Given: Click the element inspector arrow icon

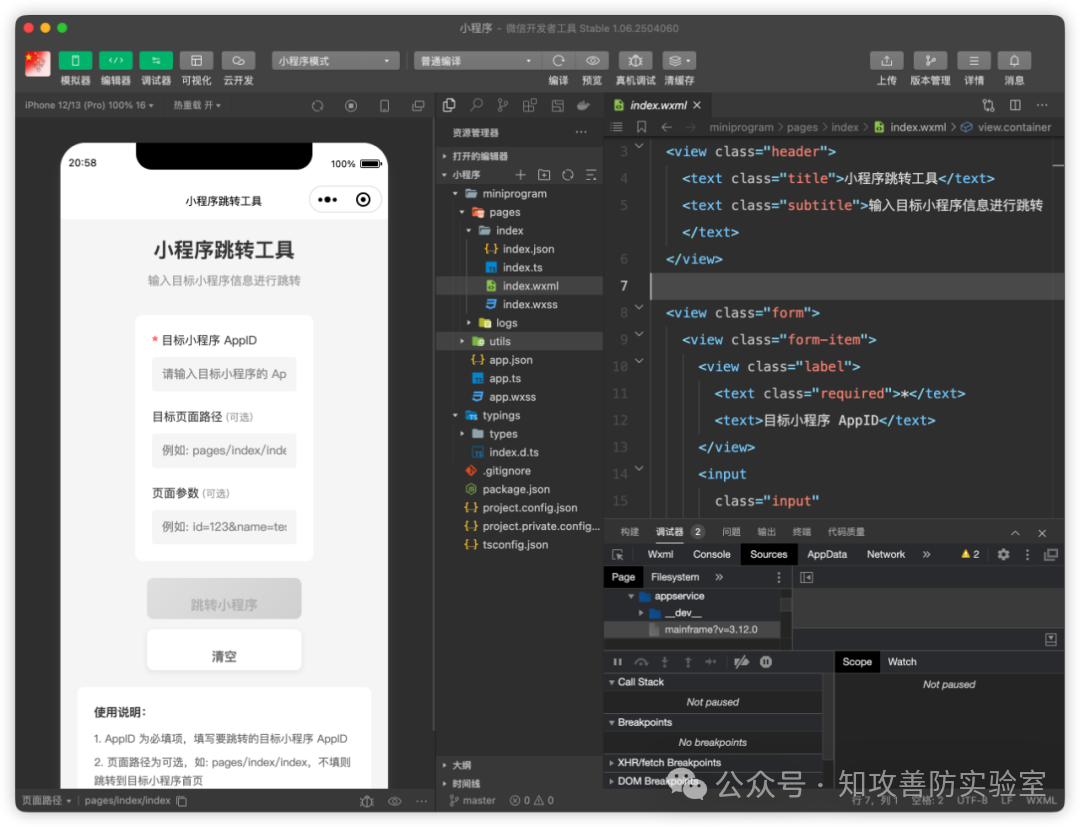Looking at the screenshot, I should tap(618, 554).
